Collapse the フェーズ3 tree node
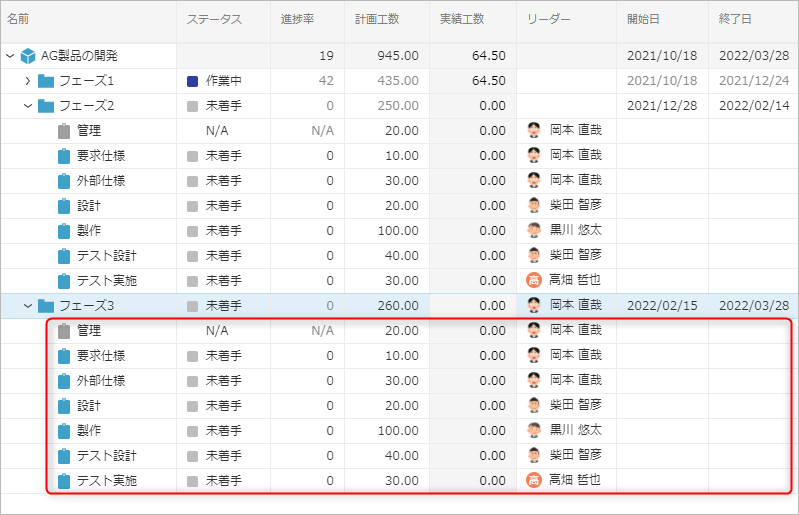Image resolution: width=799 pixels, height=515 pixels. (x=28, y=306)
